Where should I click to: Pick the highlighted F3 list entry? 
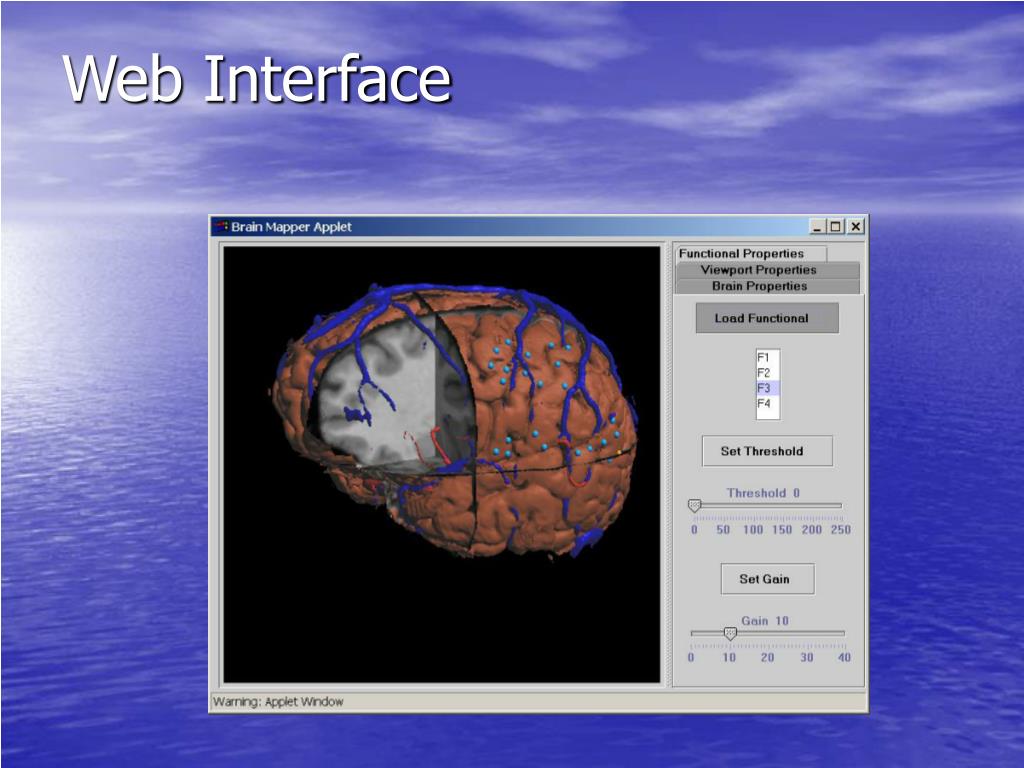[x=767, y=388]
